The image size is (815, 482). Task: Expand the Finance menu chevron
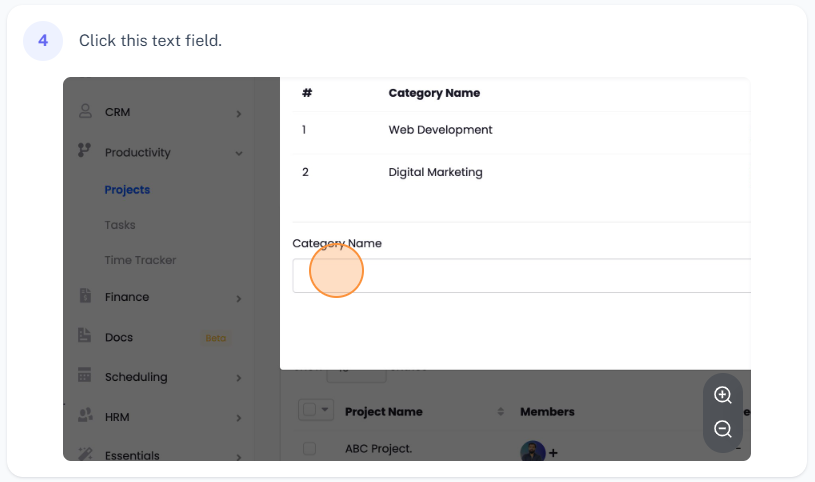pyautogui.click(x=238, y=298)
